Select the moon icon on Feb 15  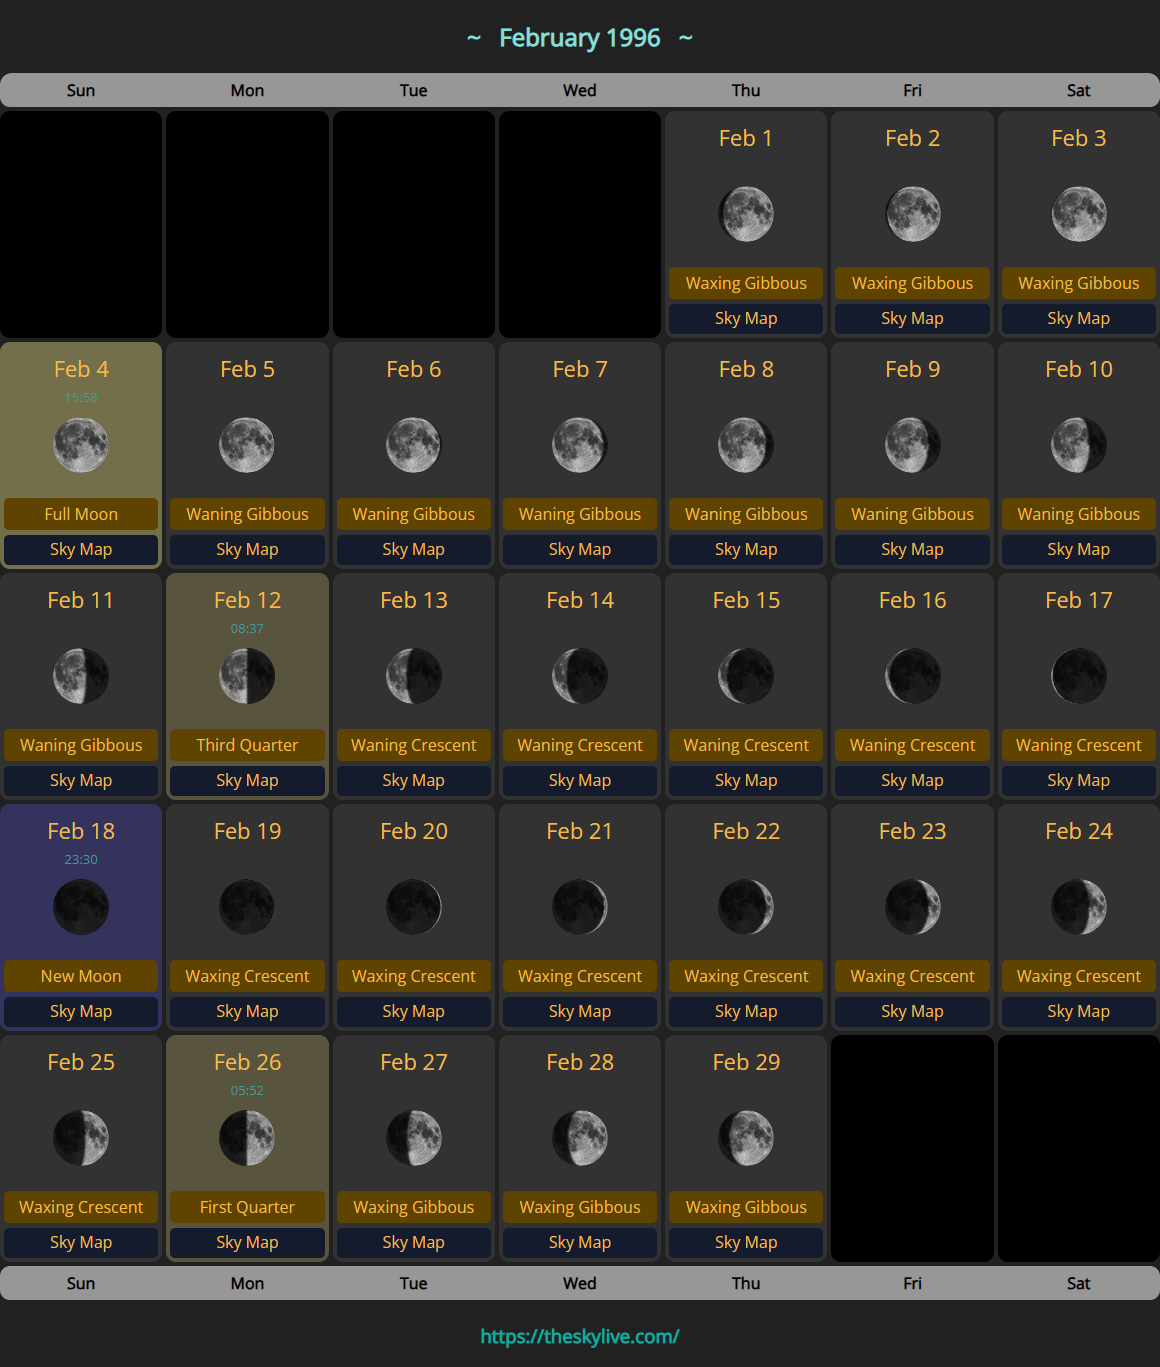tap(746, 676)
